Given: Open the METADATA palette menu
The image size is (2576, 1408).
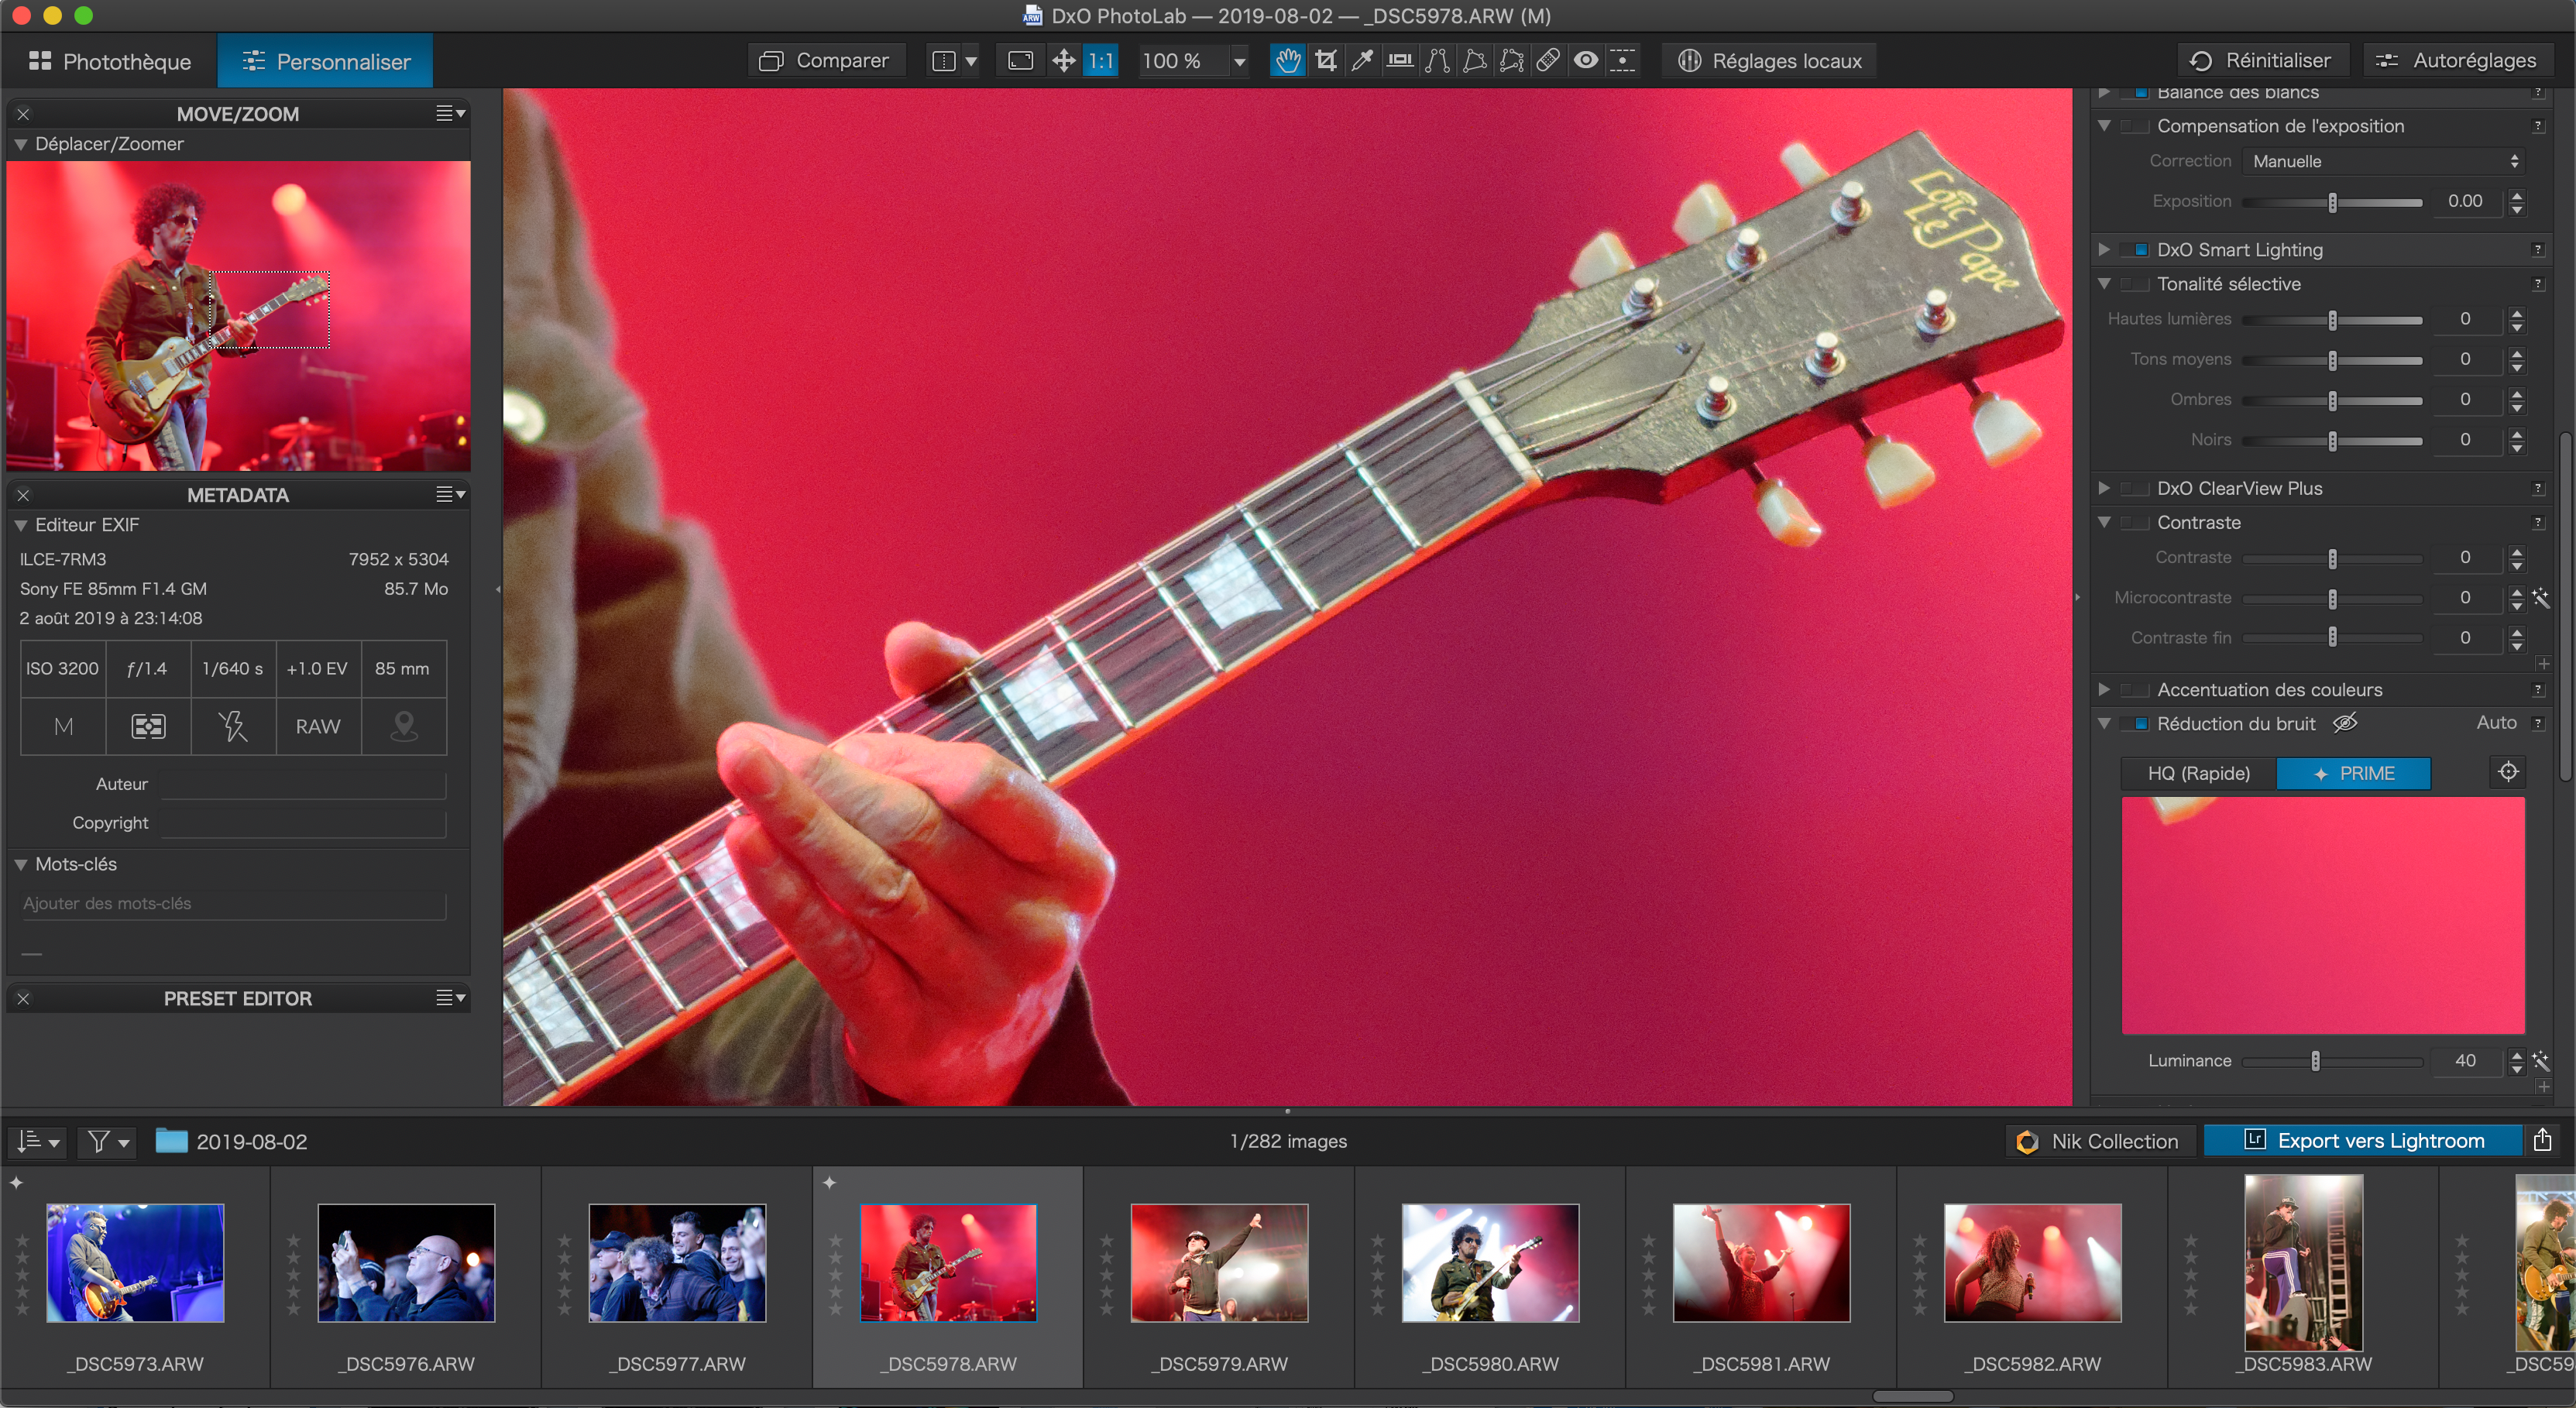Looking at the screenshot, I should [451, 494].
